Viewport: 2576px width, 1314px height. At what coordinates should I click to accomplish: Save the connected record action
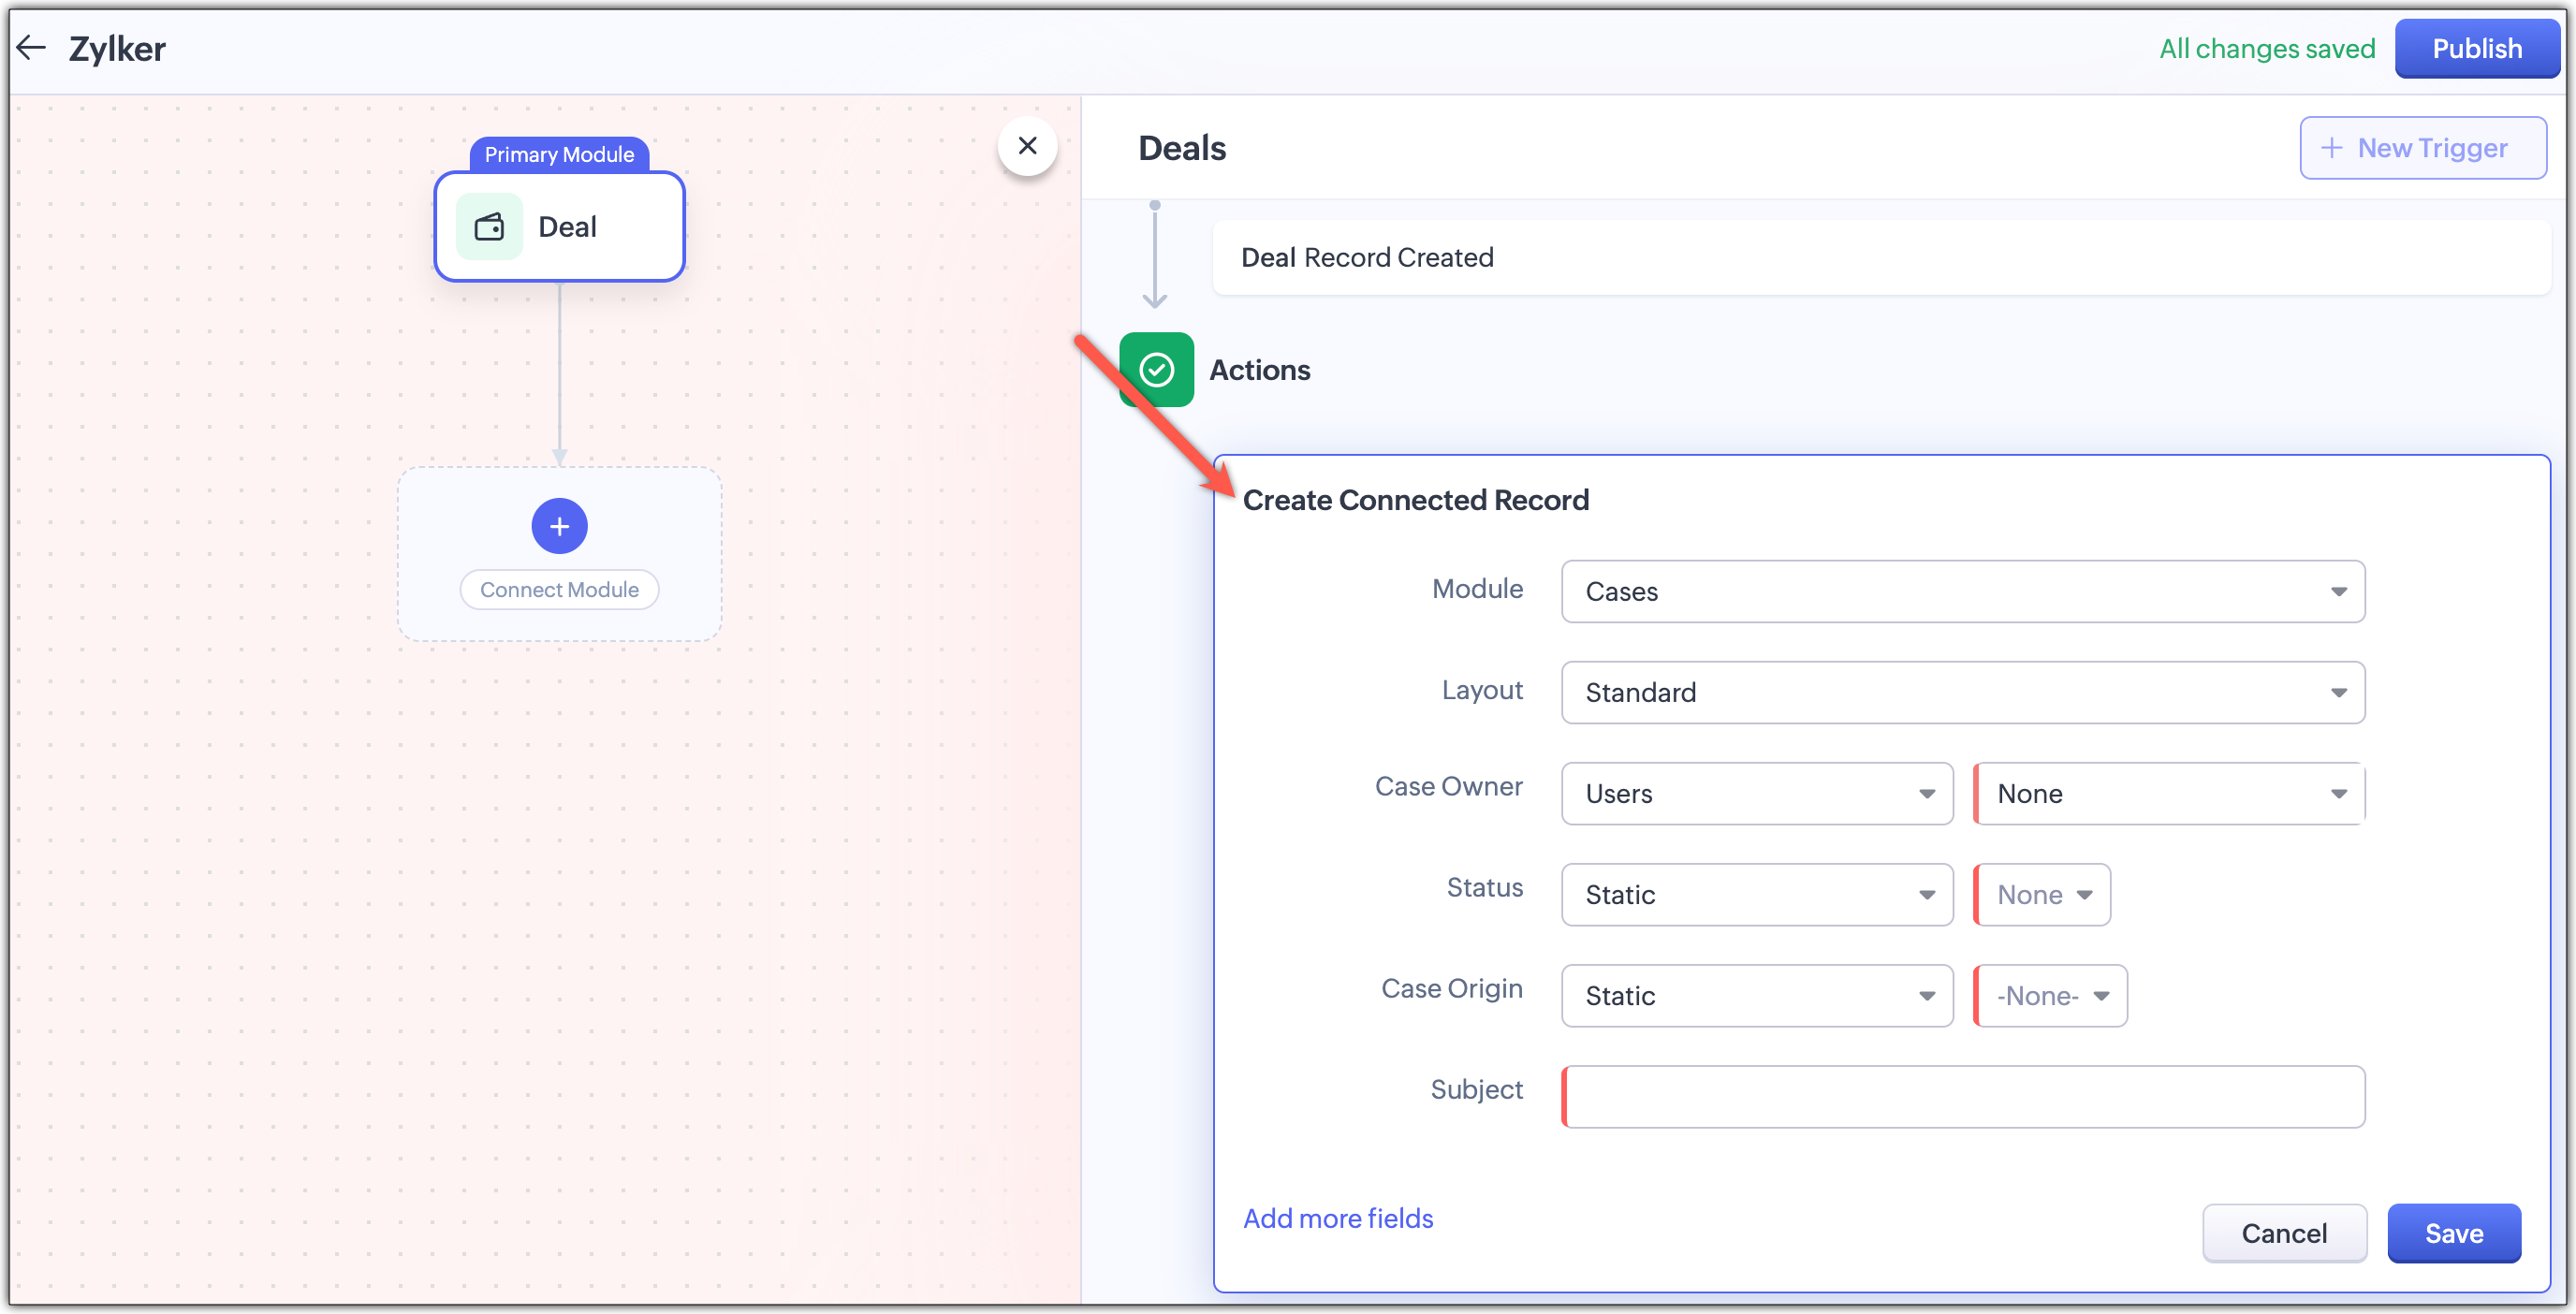[x=2453, y=1233]
